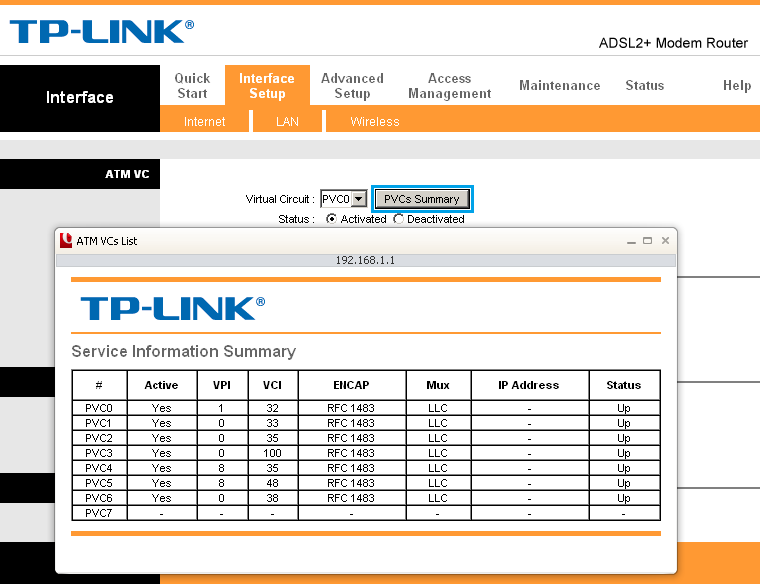Click the Service Information Summary heading
The image size is (760, 584).
(x=183, y=351)
